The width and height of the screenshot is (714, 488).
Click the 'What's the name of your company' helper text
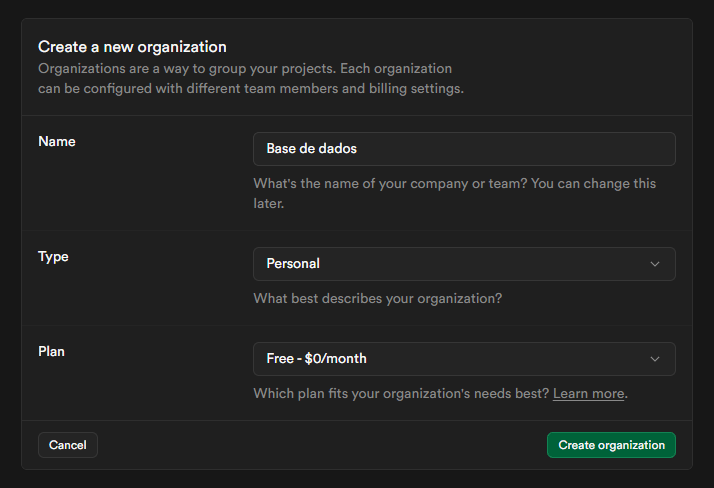coord(454,193)
